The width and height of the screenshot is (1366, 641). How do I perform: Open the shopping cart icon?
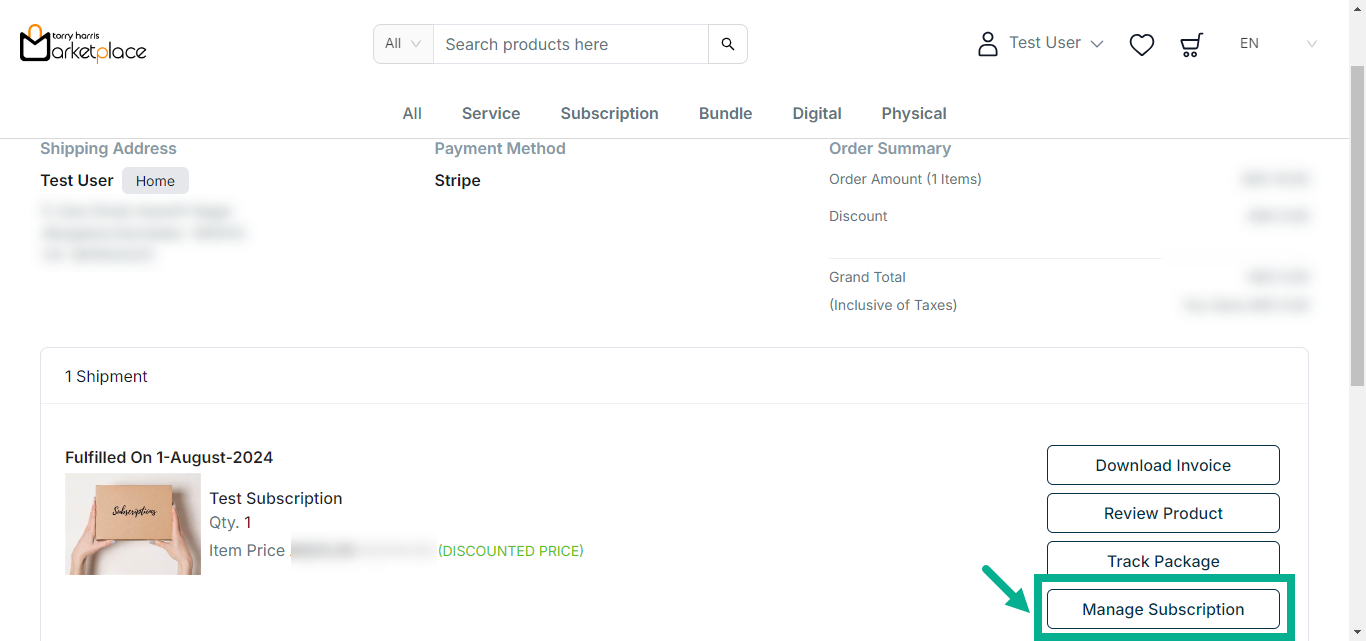[x=1191, y=44]
